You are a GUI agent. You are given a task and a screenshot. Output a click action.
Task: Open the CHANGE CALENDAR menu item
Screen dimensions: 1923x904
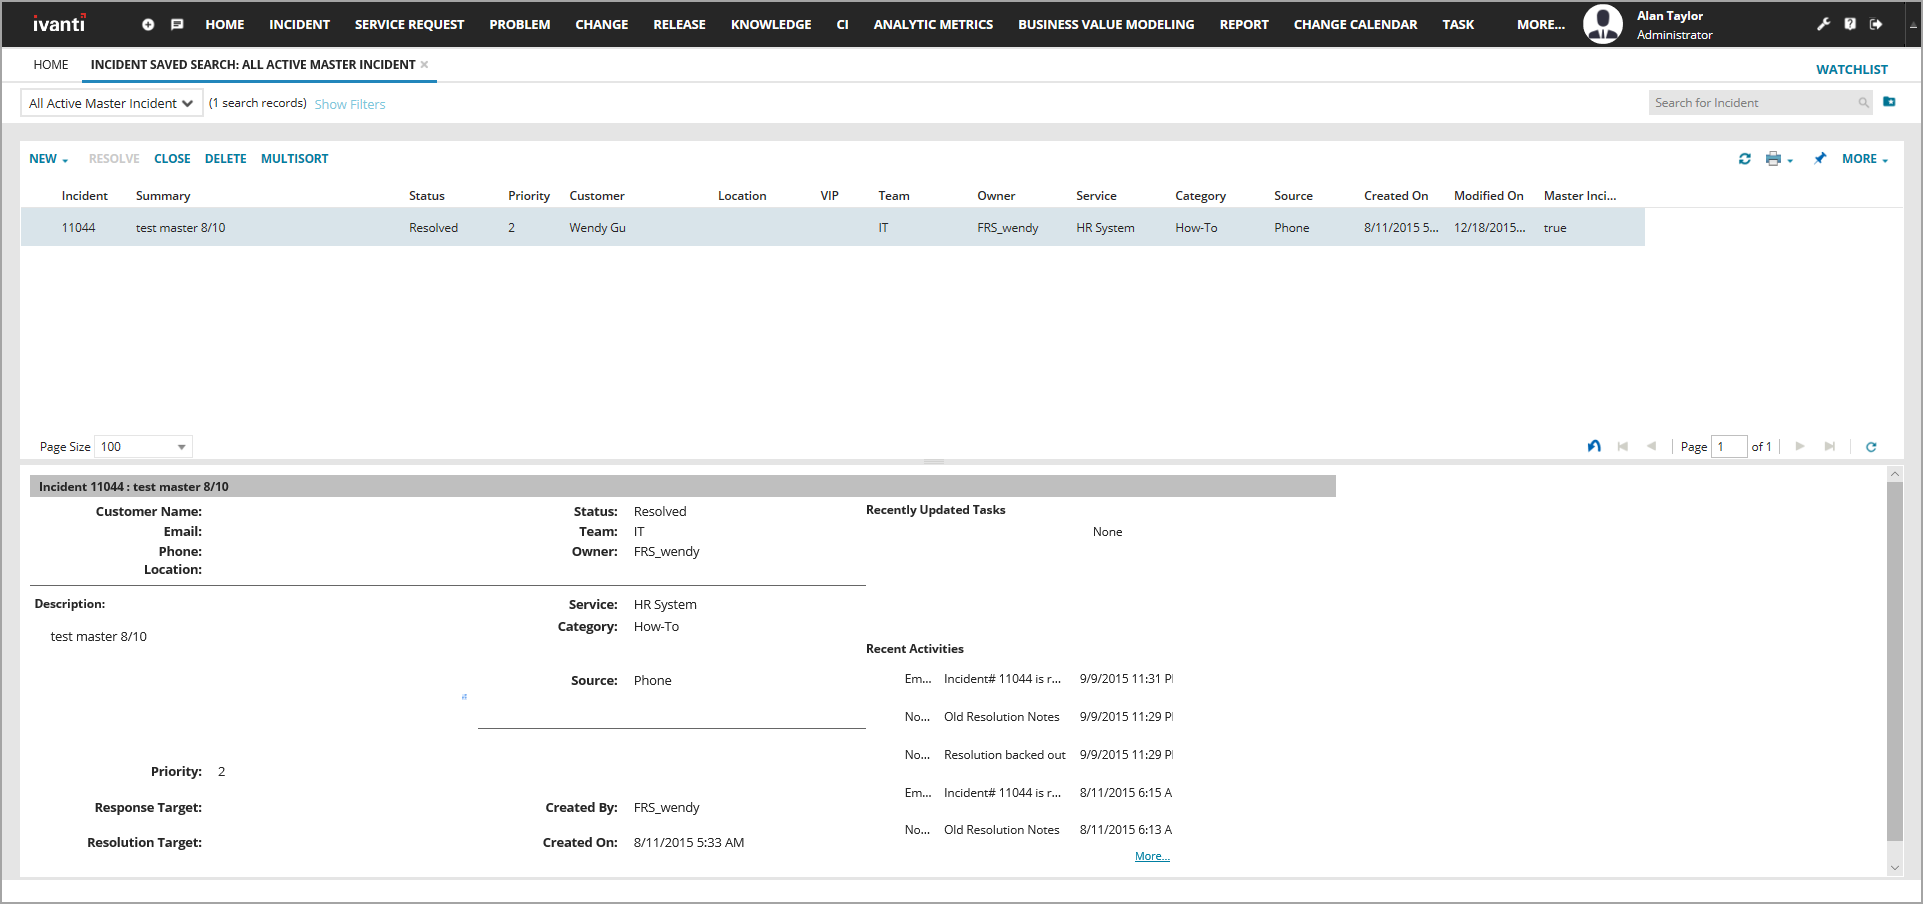click(x=1354, y=24)
